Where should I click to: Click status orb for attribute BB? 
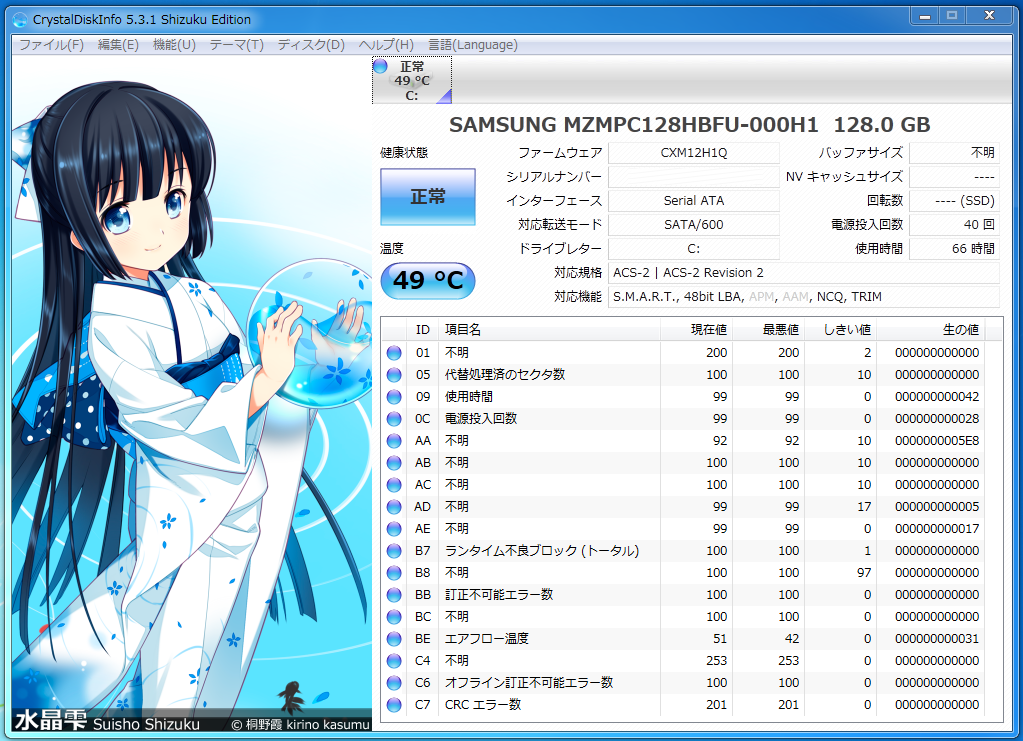394,595
